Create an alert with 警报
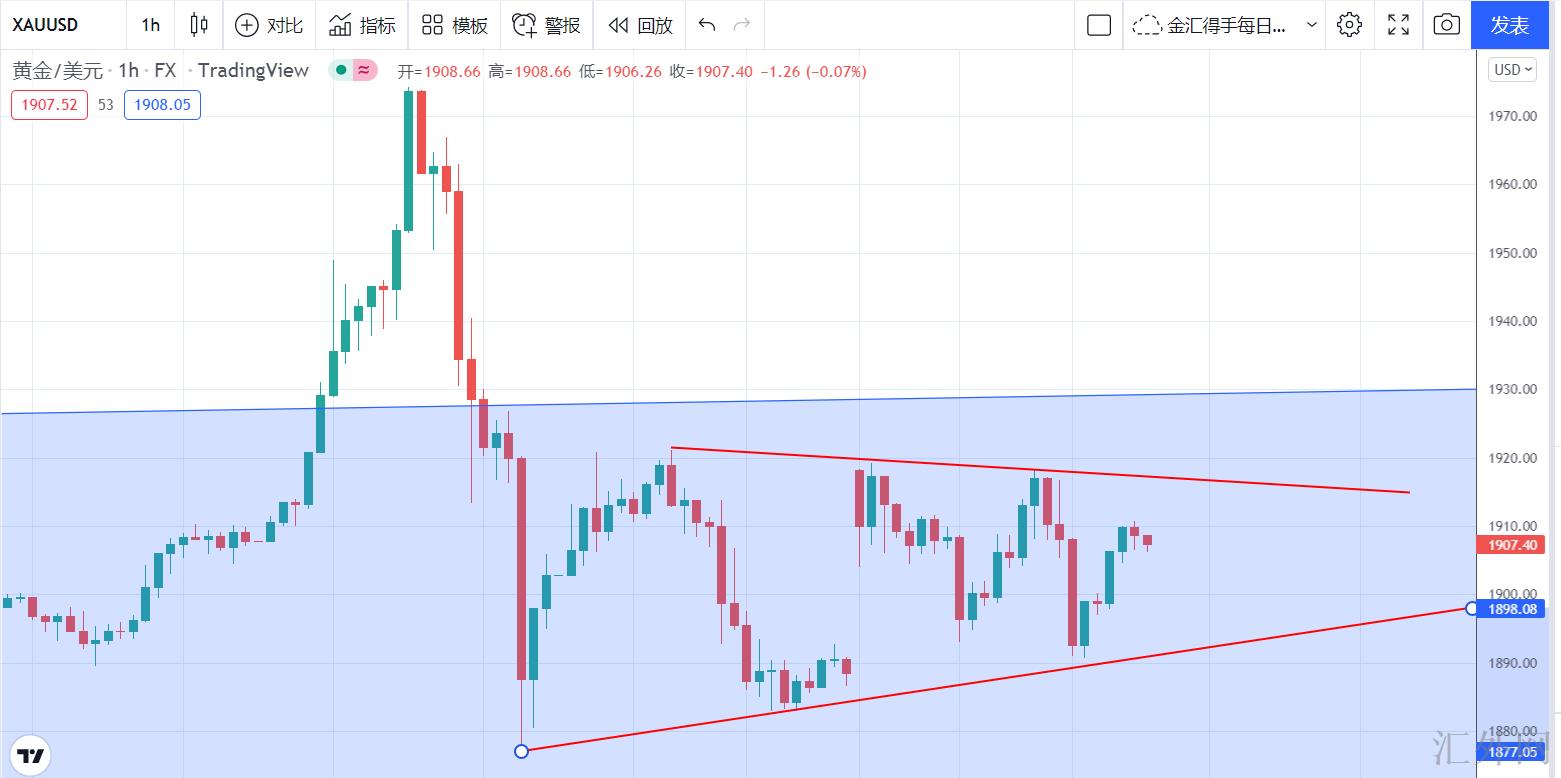The height and width of the screenshot is (778, 1561). click(x=546, y=25)
